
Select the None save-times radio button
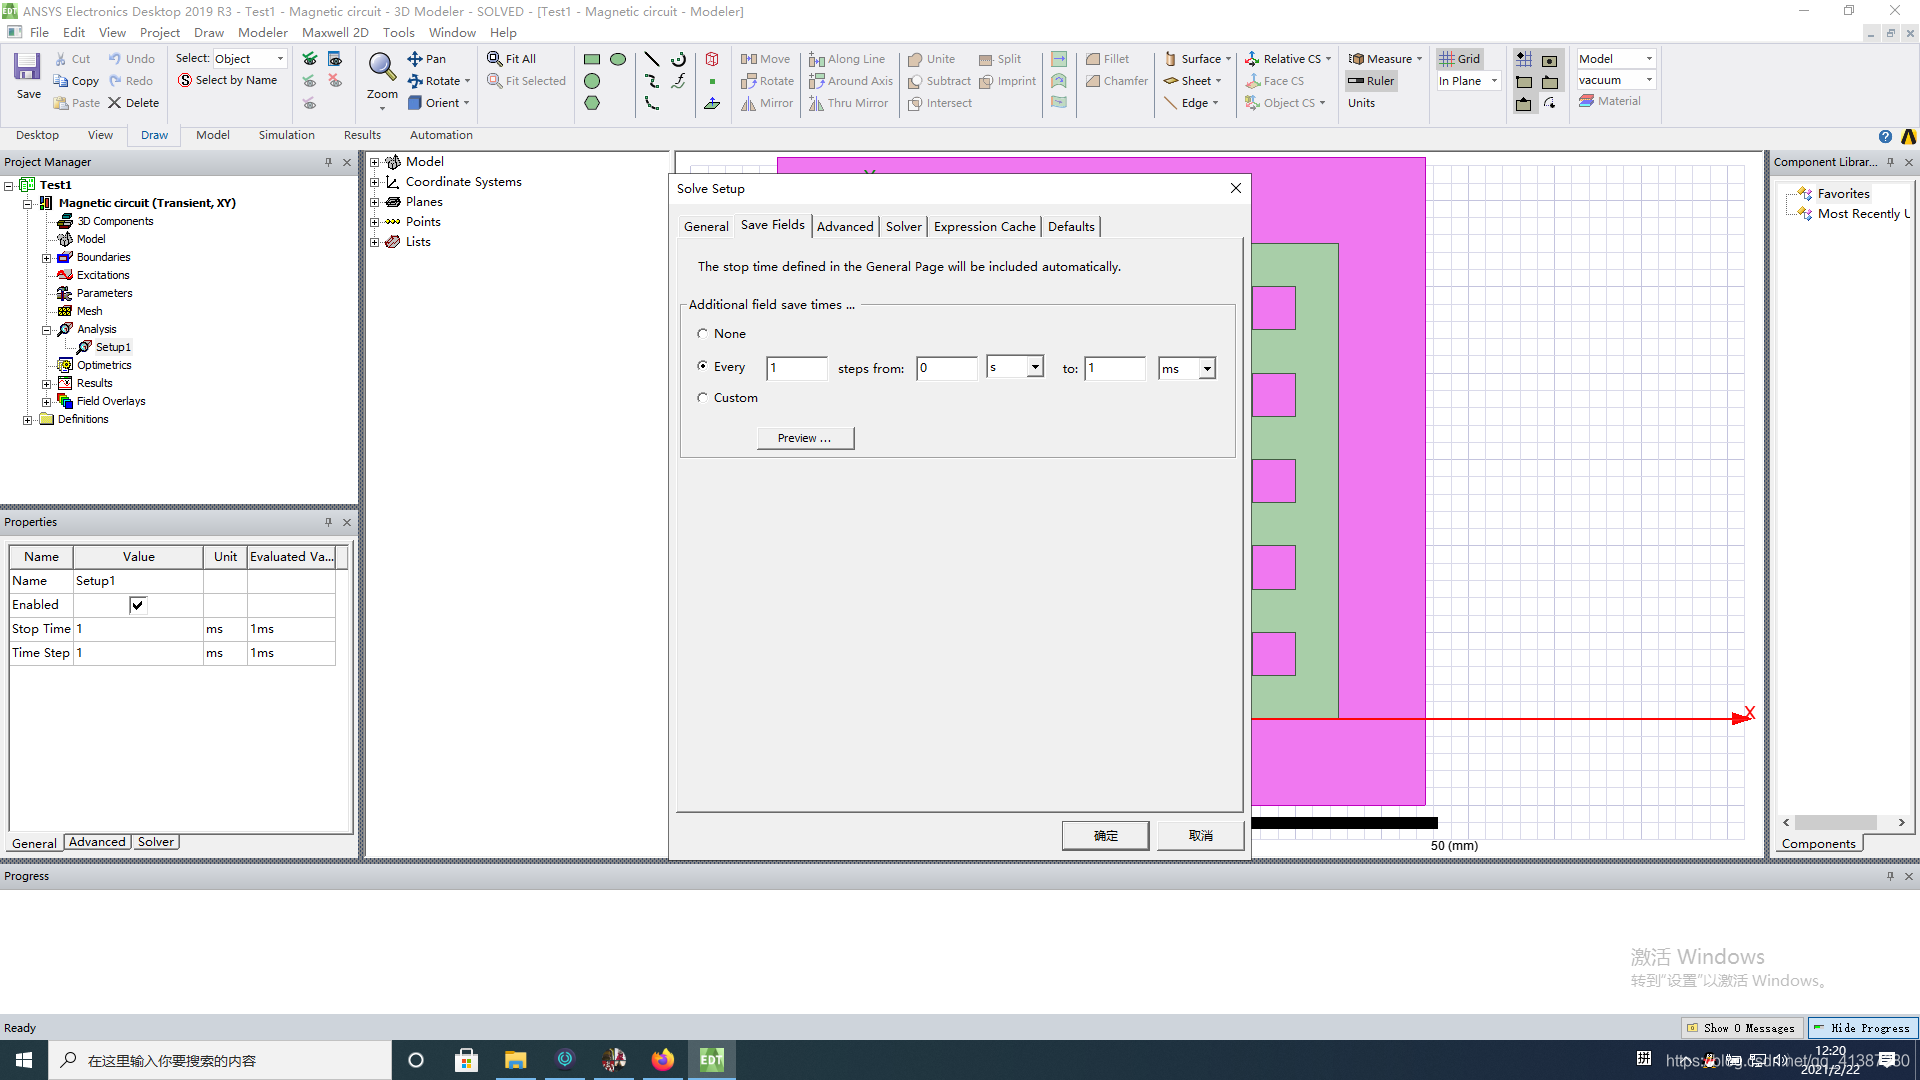pyautogui.click(x=702, y=334)
